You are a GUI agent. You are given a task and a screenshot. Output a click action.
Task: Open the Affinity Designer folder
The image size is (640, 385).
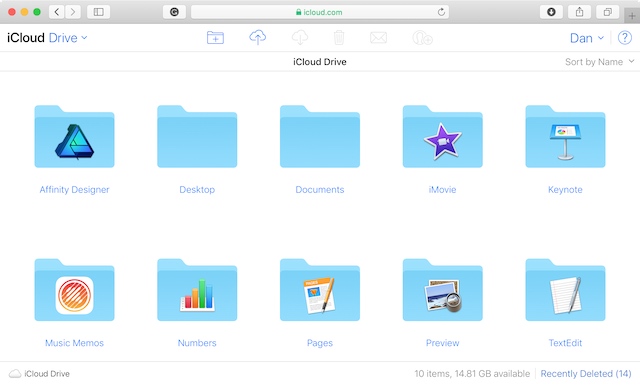click(x=74, y=137)
